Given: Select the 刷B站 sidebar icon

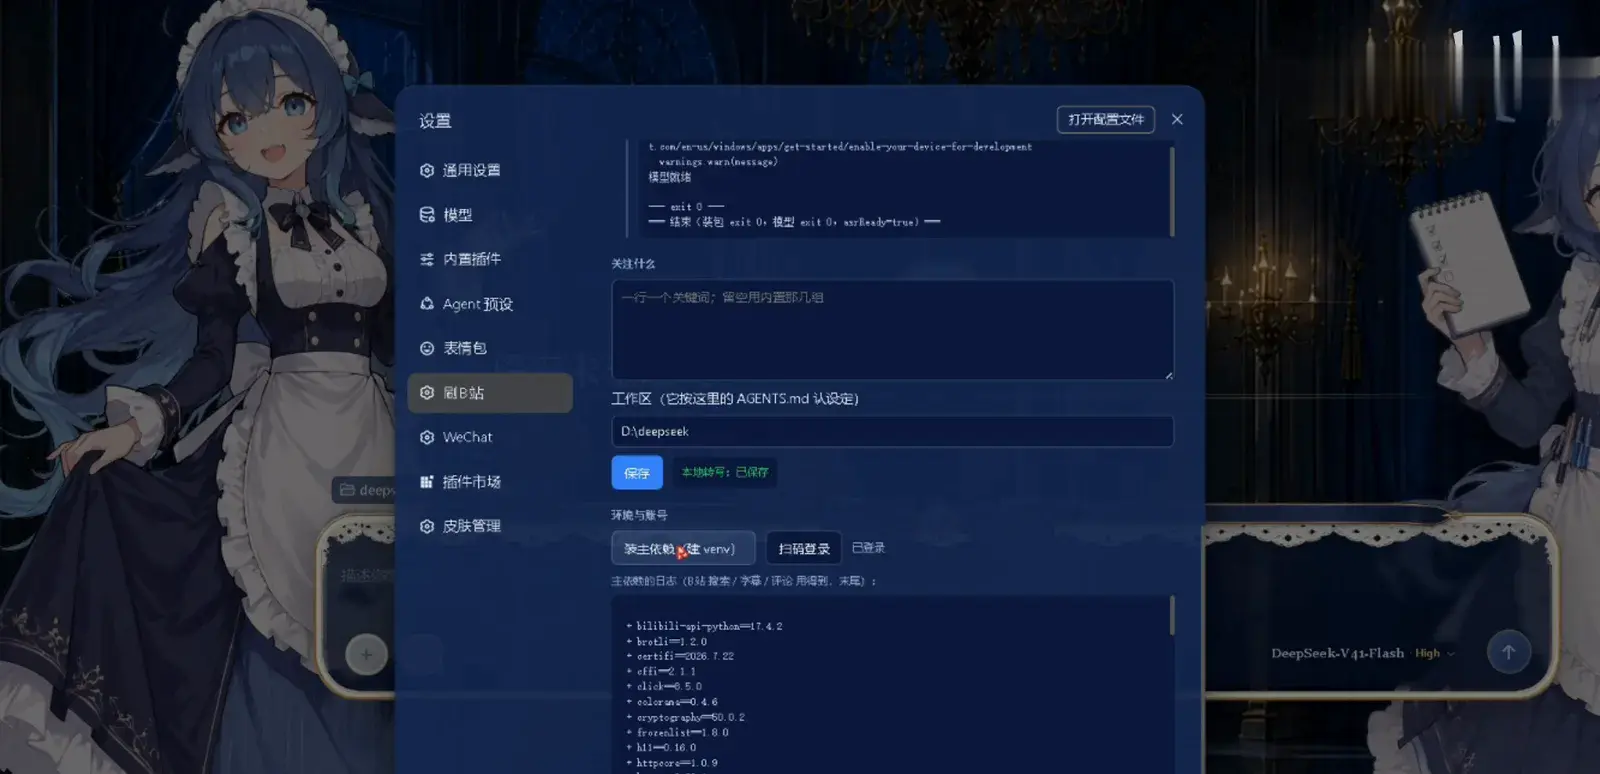Looking at the screenshot, I should (427, 393).
